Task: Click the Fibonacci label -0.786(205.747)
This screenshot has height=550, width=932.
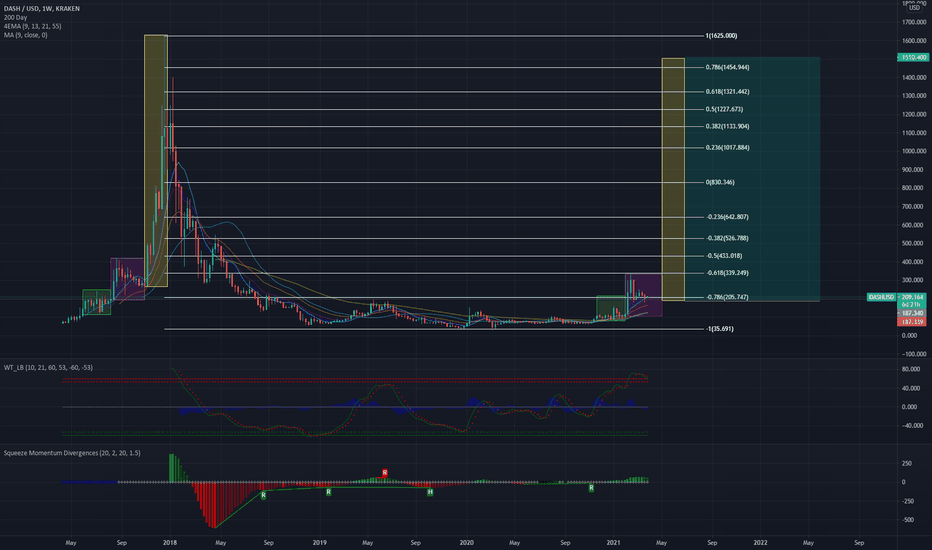Action: pyautogui.click(x=727, y=297)
